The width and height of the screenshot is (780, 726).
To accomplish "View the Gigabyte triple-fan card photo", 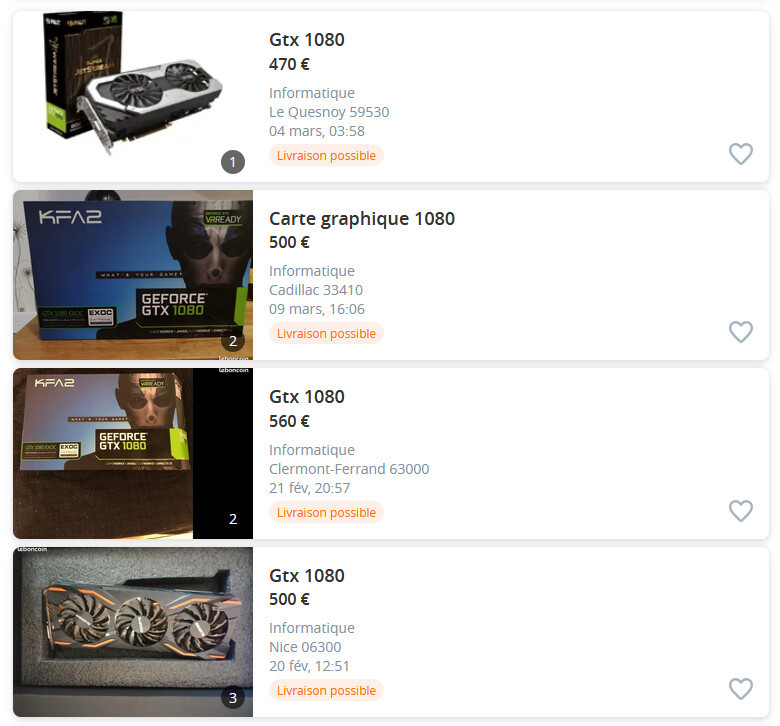I will tap(133, 632).
